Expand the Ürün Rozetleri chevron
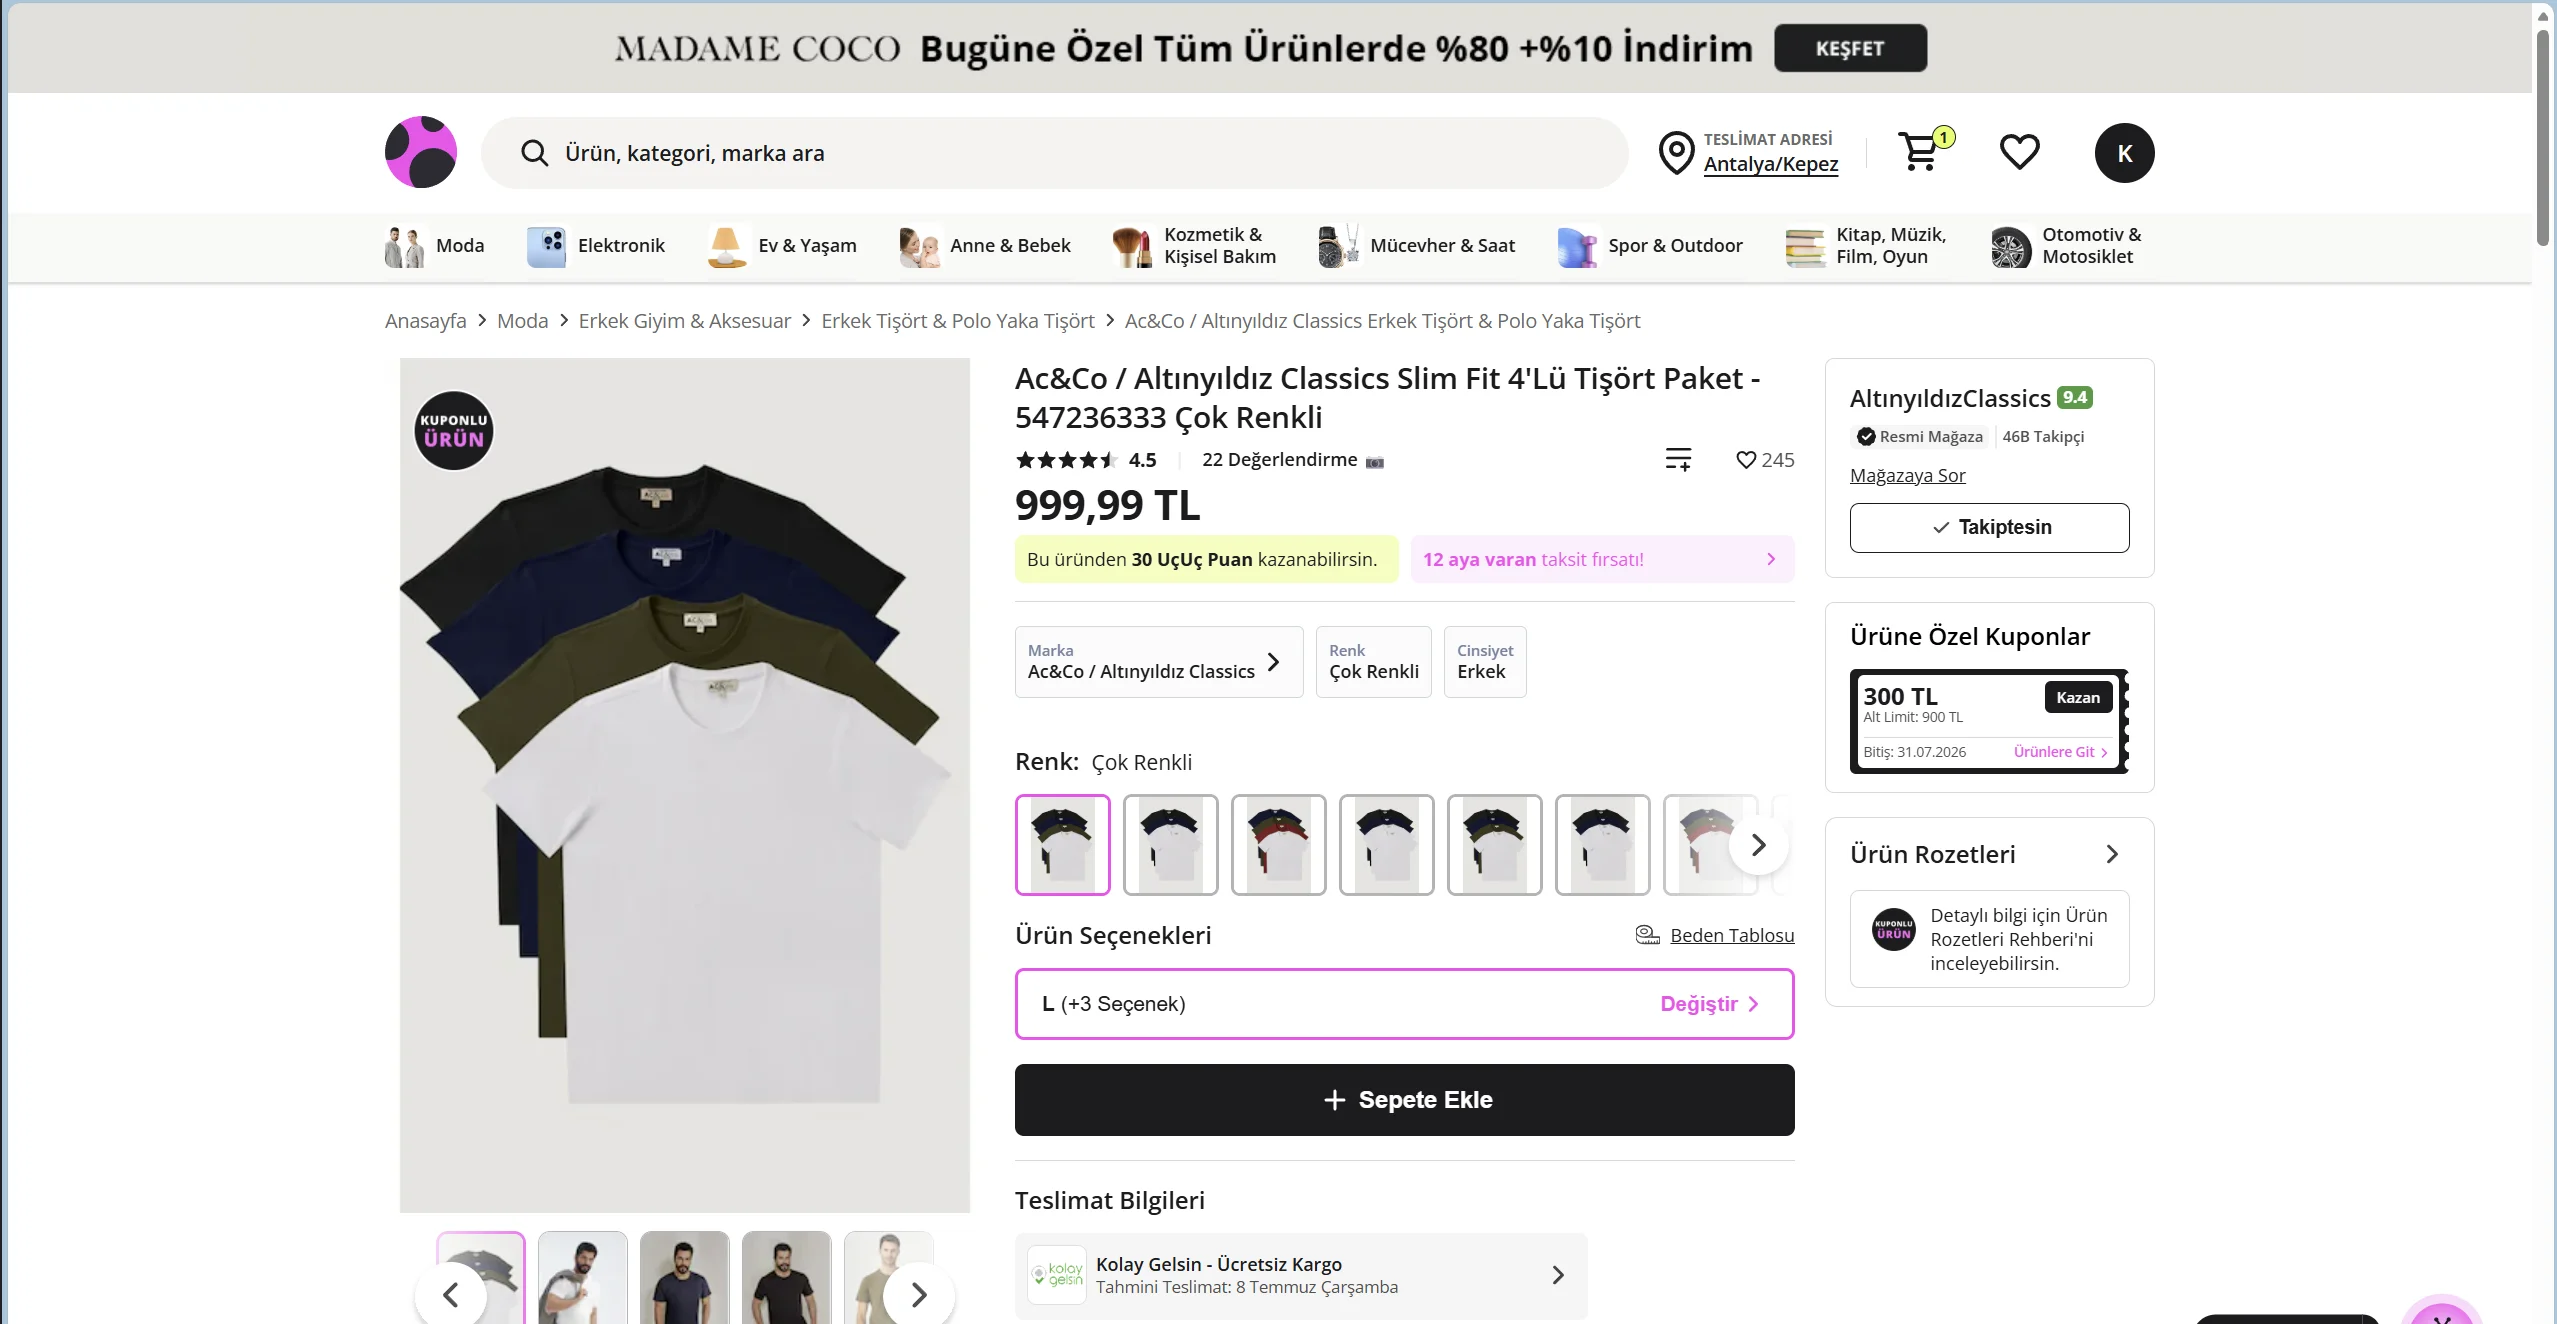This screenshot has height=1324, width=2557. (2111, 854)
